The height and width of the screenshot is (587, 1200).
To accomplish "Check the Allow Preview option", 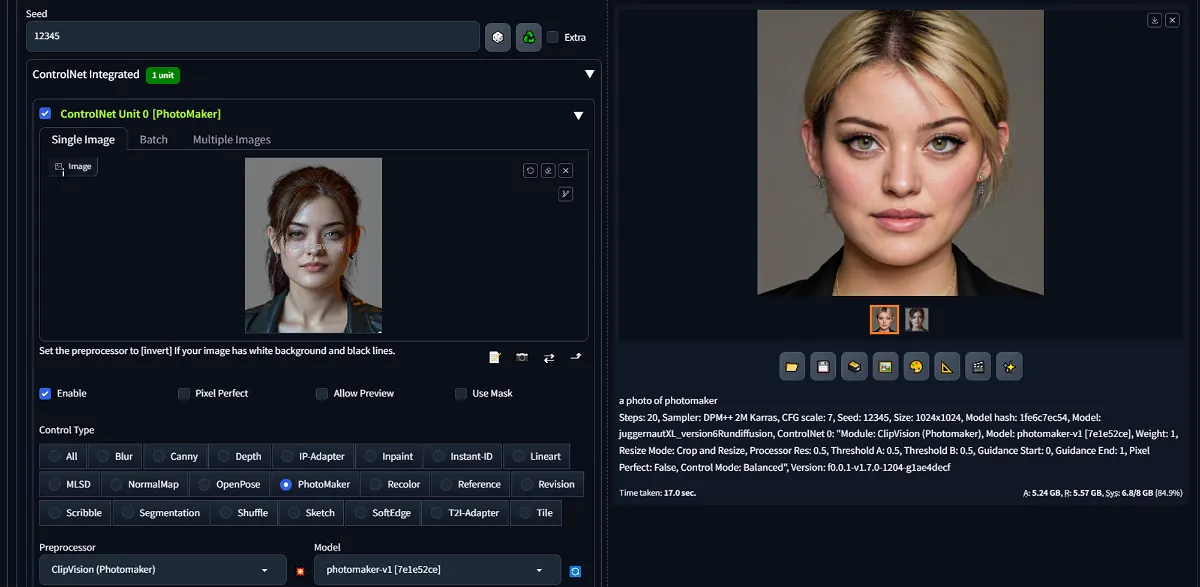I will click(321, 393).
